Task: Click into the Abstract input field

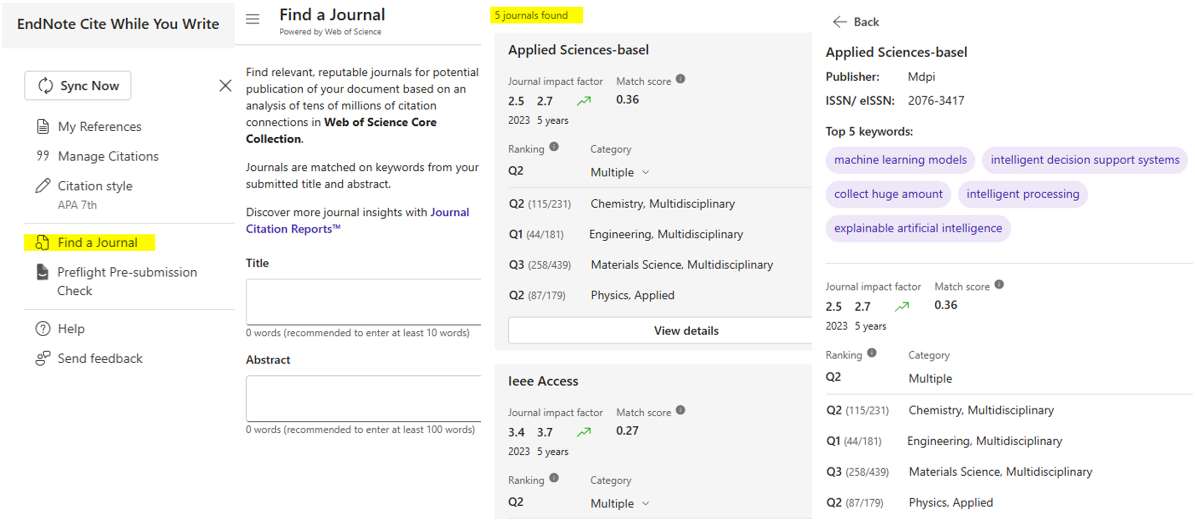Action: tap(364, 399)
